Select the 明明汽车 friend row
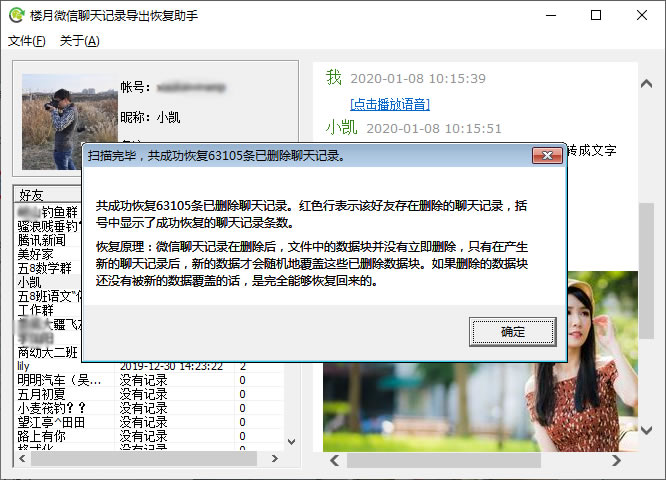666x480 pixels. 150,380
